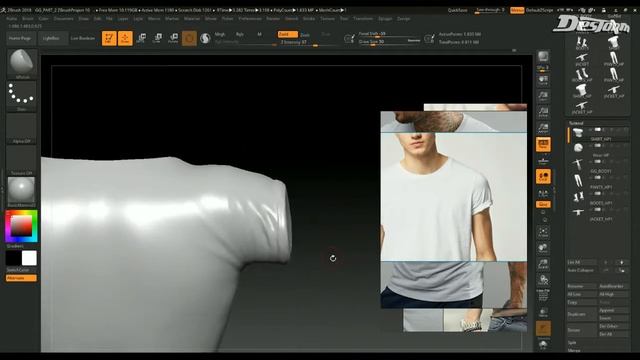Select the GG_BODY1 subtool thumbnail
640x360 pixels.
pos(578,164)
